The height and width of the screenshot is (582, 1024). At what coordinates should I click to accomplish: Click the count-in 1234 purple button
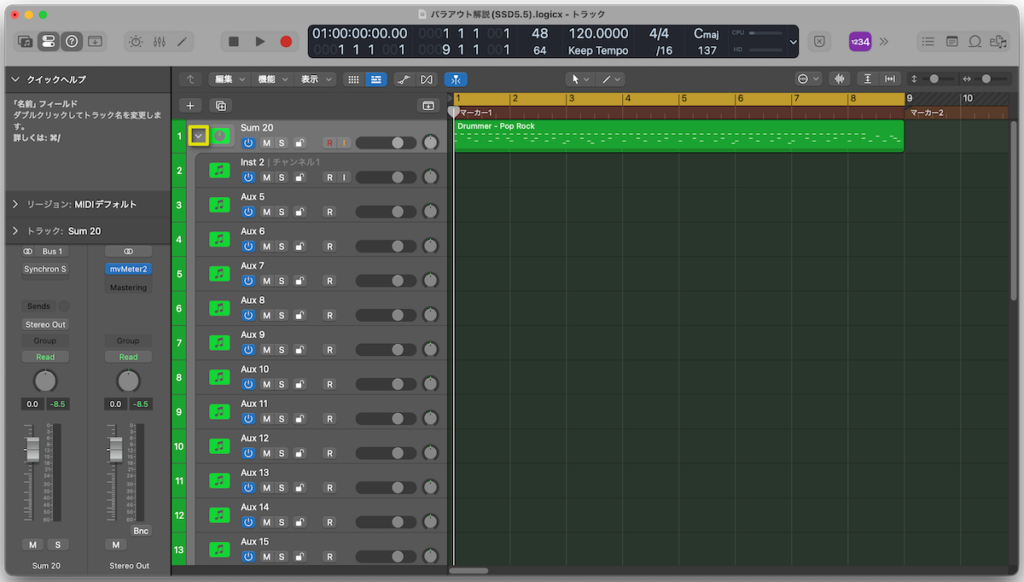[860, 42]
